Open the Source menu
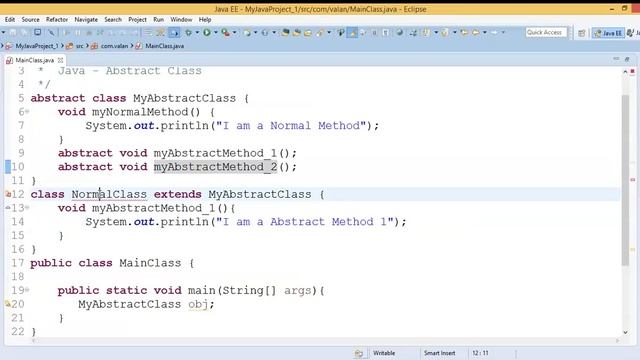Image resolution: width=640 pixels, height=360 pixels. [30, 20]
